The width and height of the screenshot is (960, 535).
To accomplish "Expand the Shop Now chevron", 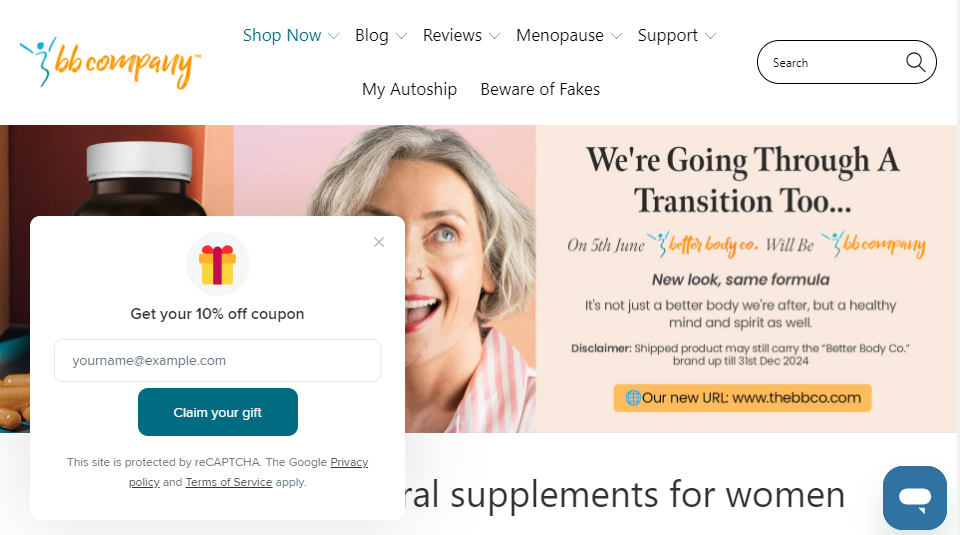I will (x=334, y=36).
